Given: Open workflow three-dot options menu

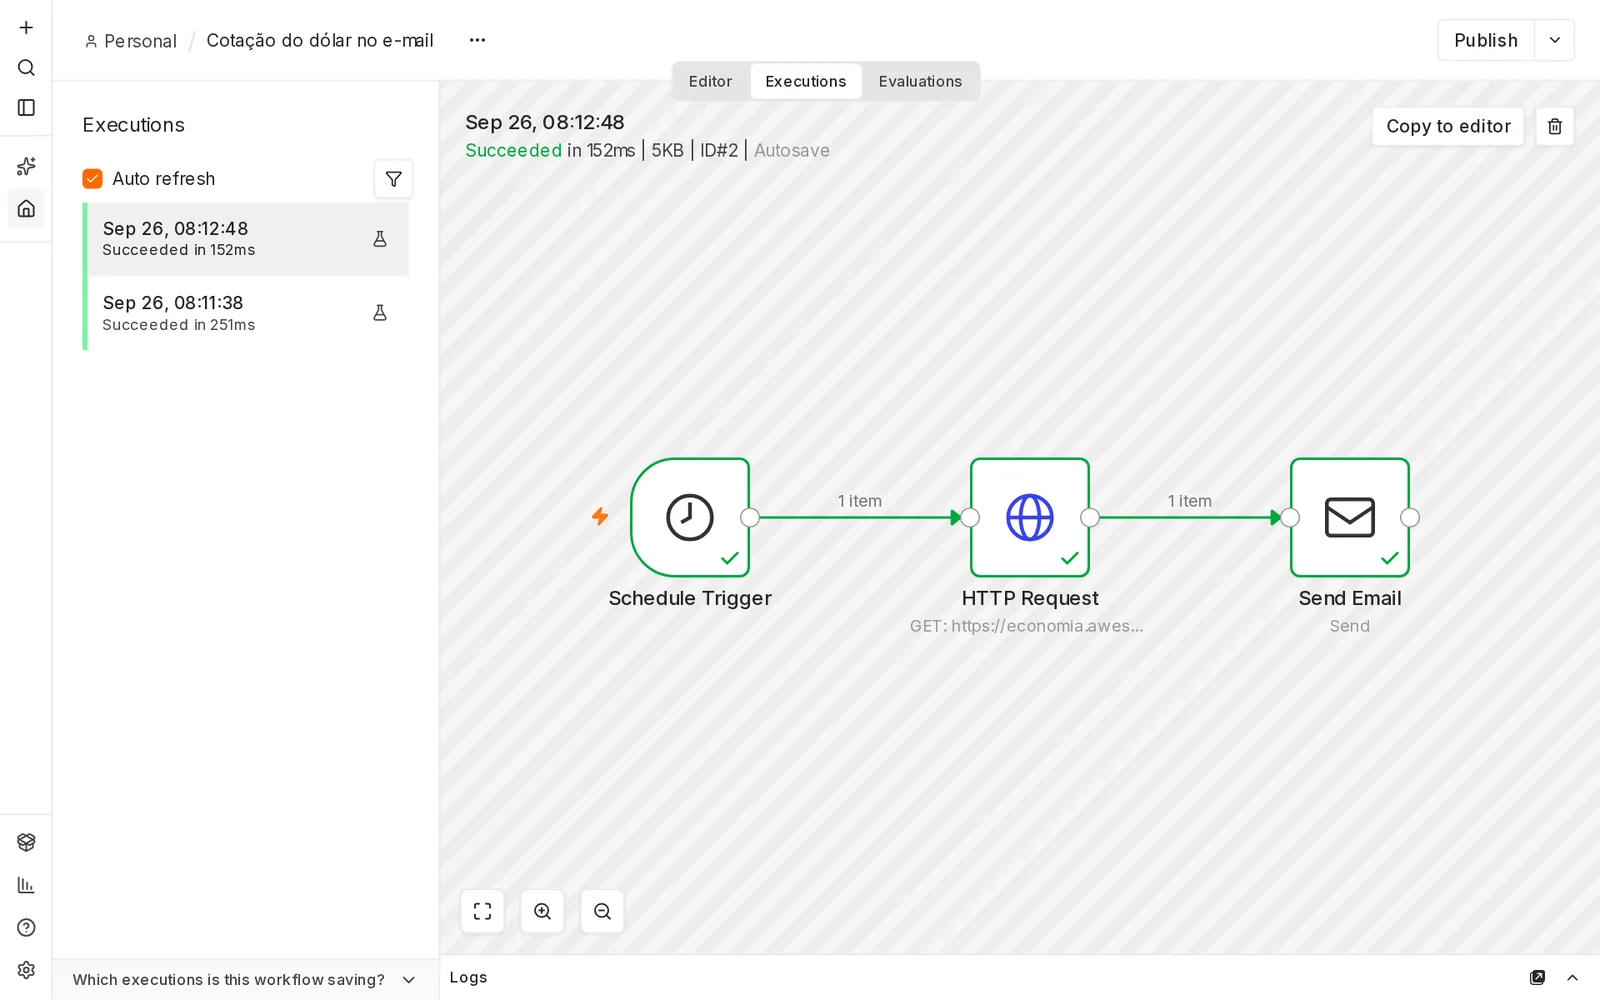Looking at the screenshot, I should point(477,40).
